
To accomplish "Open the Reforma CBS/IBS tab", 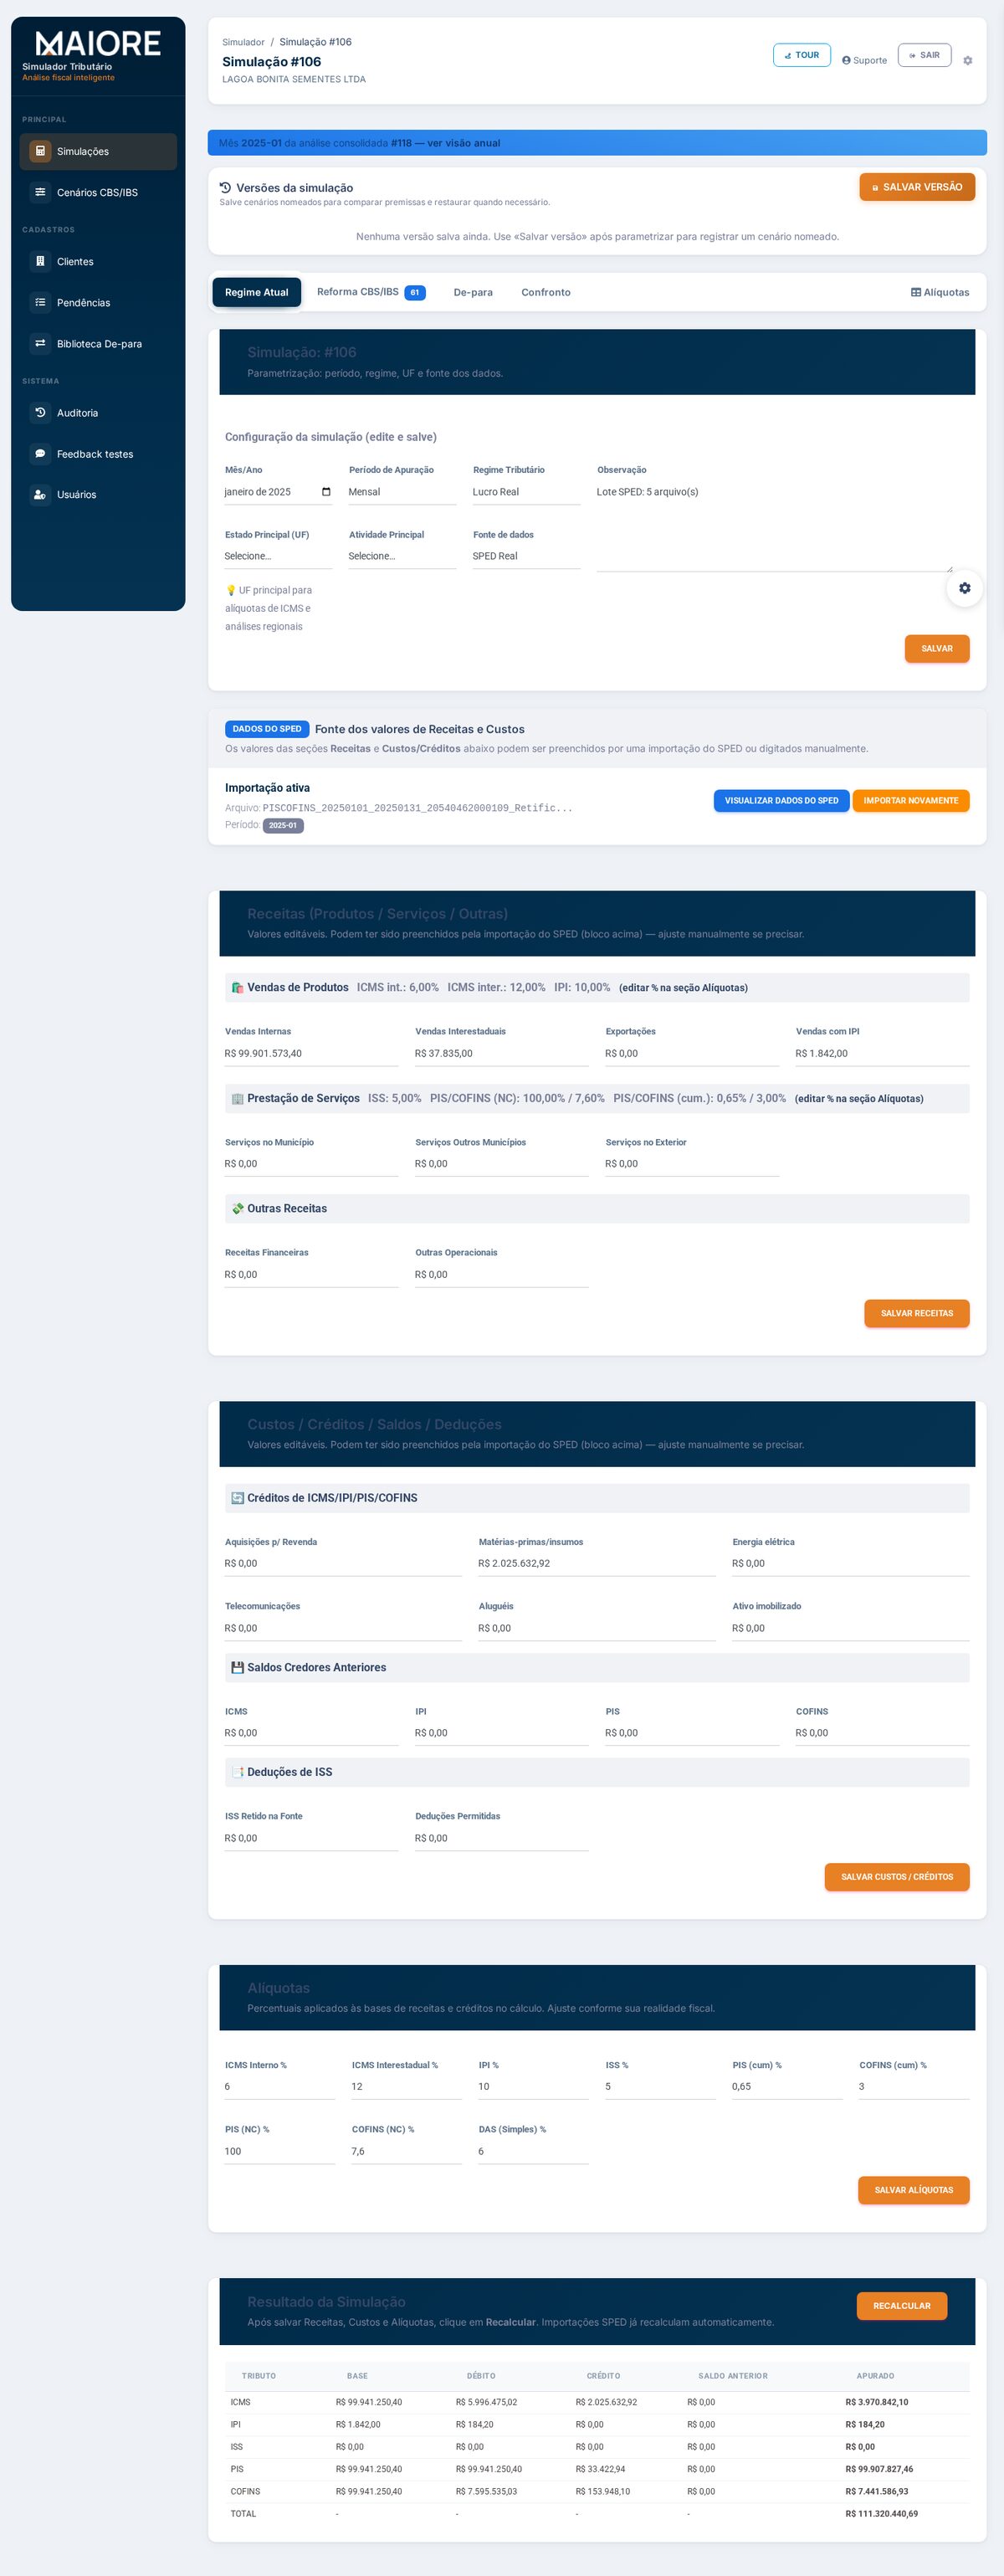I will pos(371,292).
